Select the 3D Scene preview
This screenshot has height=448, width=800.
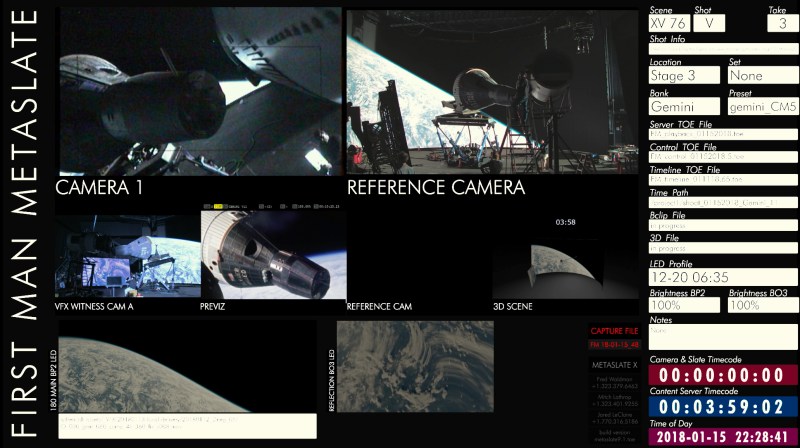point(565,262)
